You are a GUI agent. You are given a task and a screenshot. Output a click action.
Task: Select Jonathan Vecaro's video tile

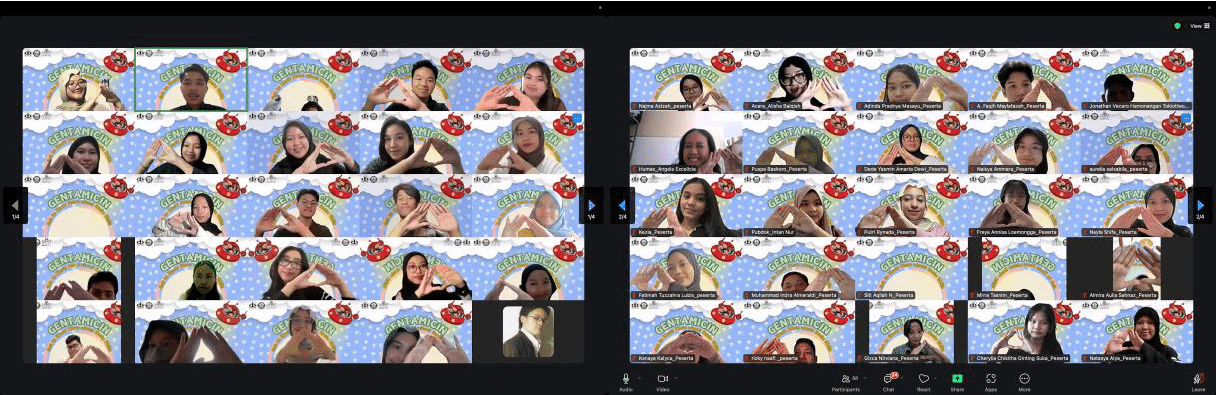[1136, 80]
